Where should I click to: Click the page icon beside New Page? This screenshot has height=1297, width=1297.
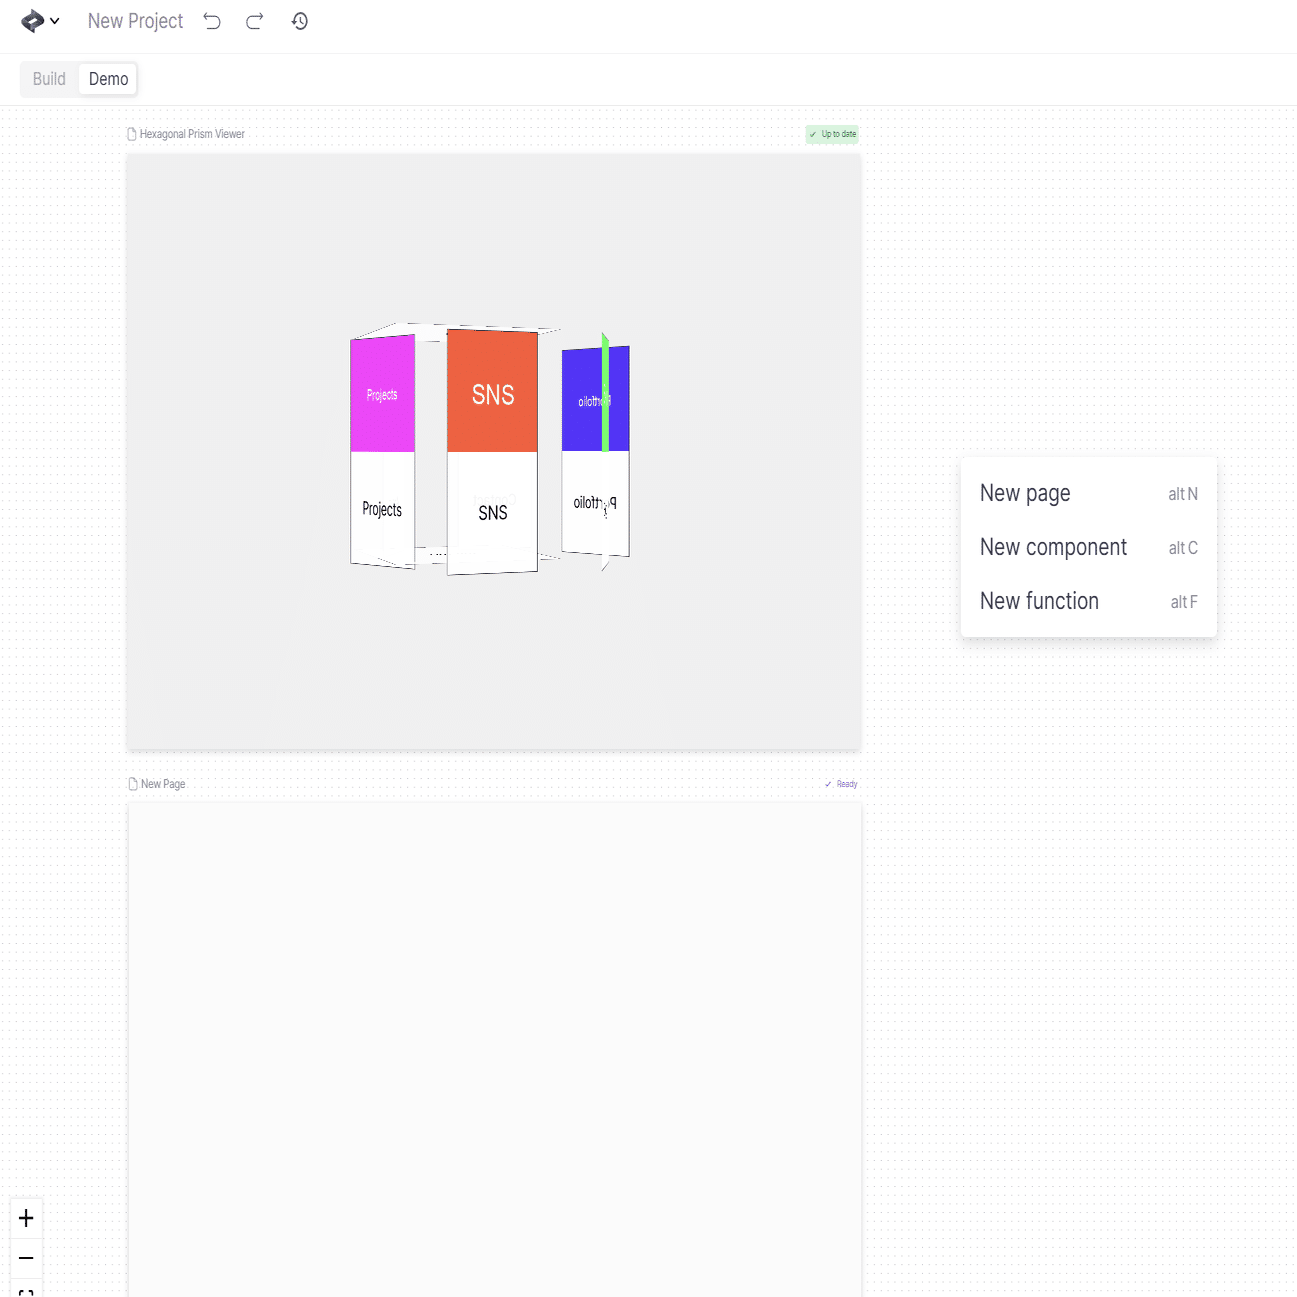[131, 783]
